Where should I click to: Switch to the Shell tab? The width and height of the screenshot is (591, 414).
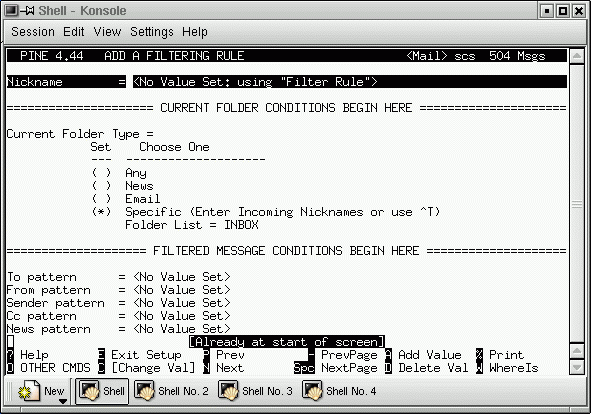102,391
